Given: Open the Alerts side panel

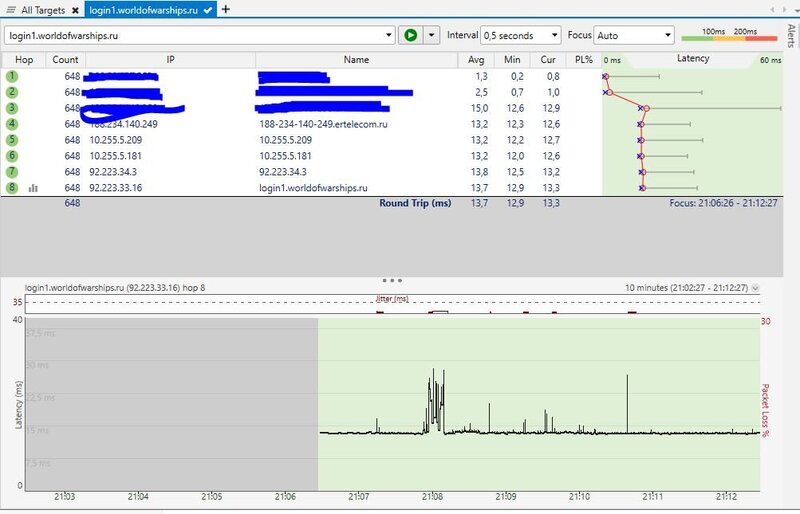Looking at the screenshot, I should (791, 35).
